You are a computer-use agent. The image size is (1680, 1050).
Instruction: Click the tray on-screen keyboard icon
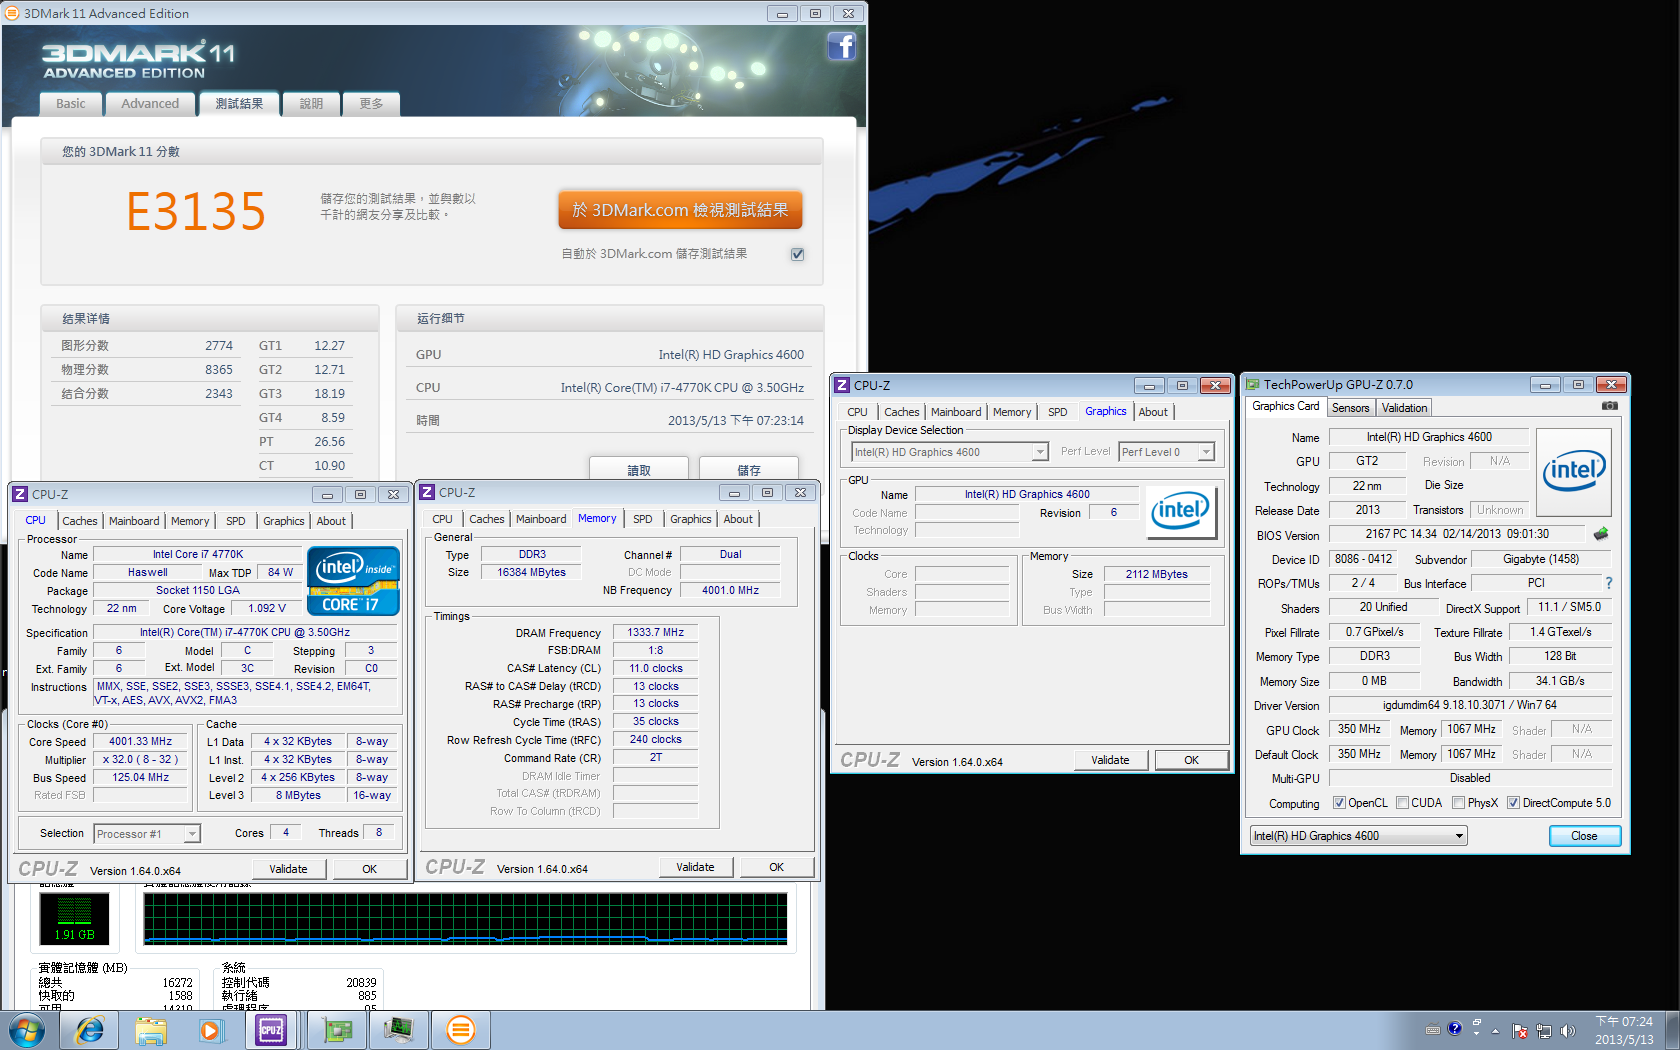pos(1433,1029)
